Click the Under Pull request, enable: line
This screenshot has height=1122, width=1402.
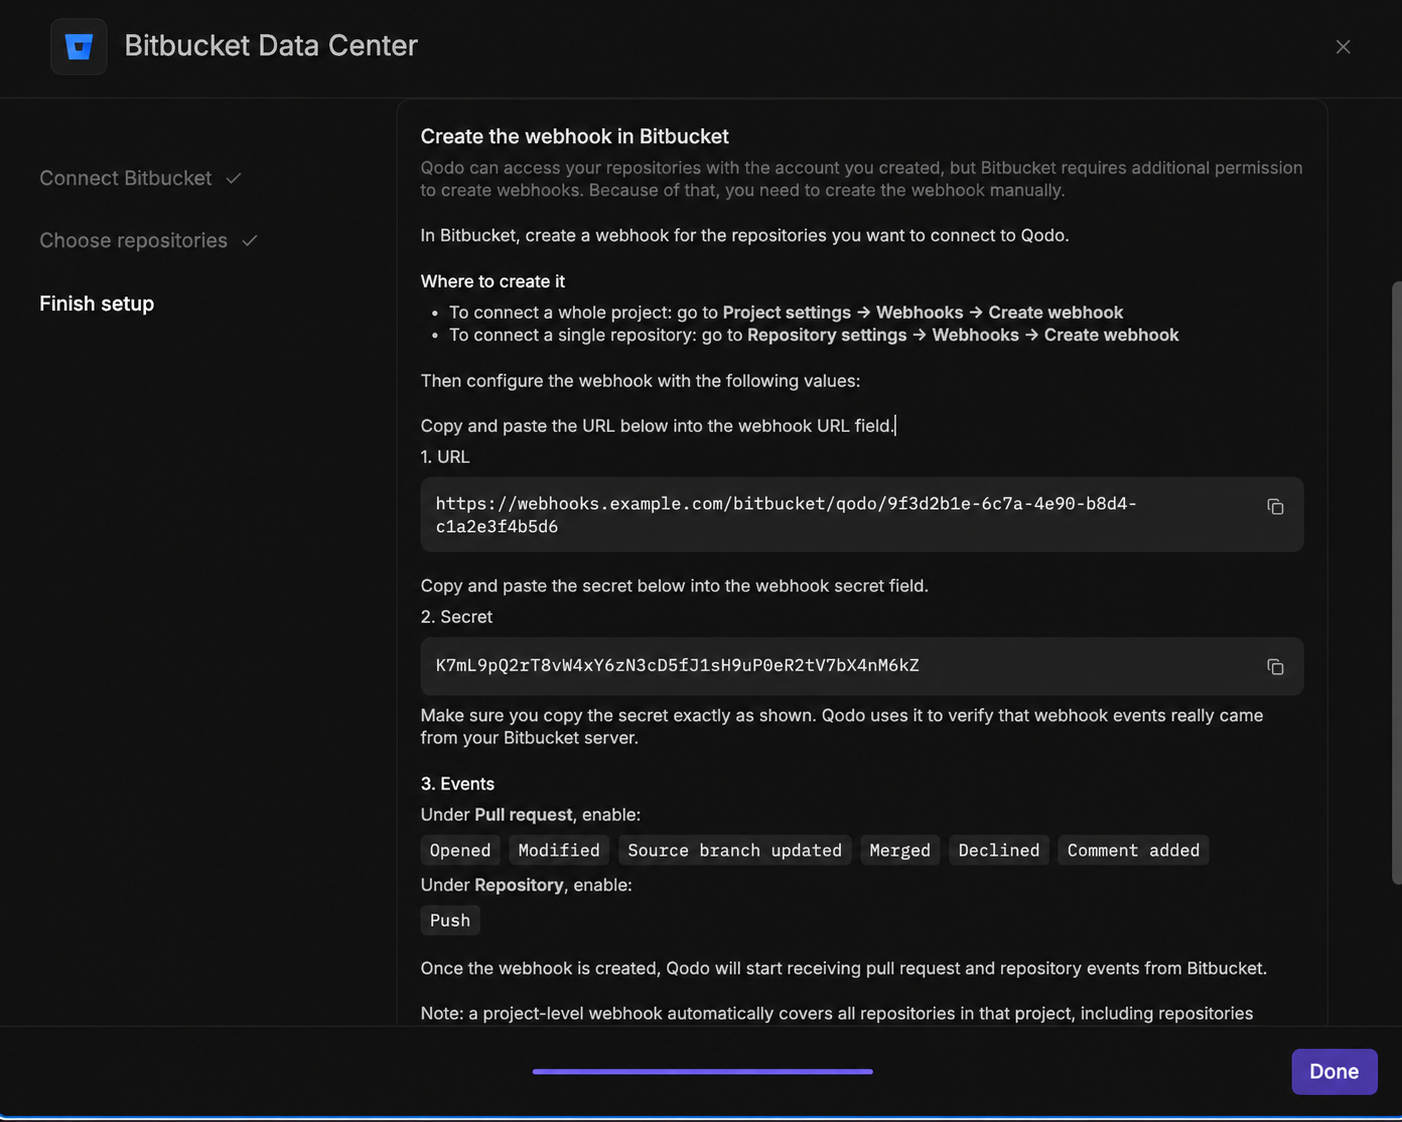coord(531,815)
